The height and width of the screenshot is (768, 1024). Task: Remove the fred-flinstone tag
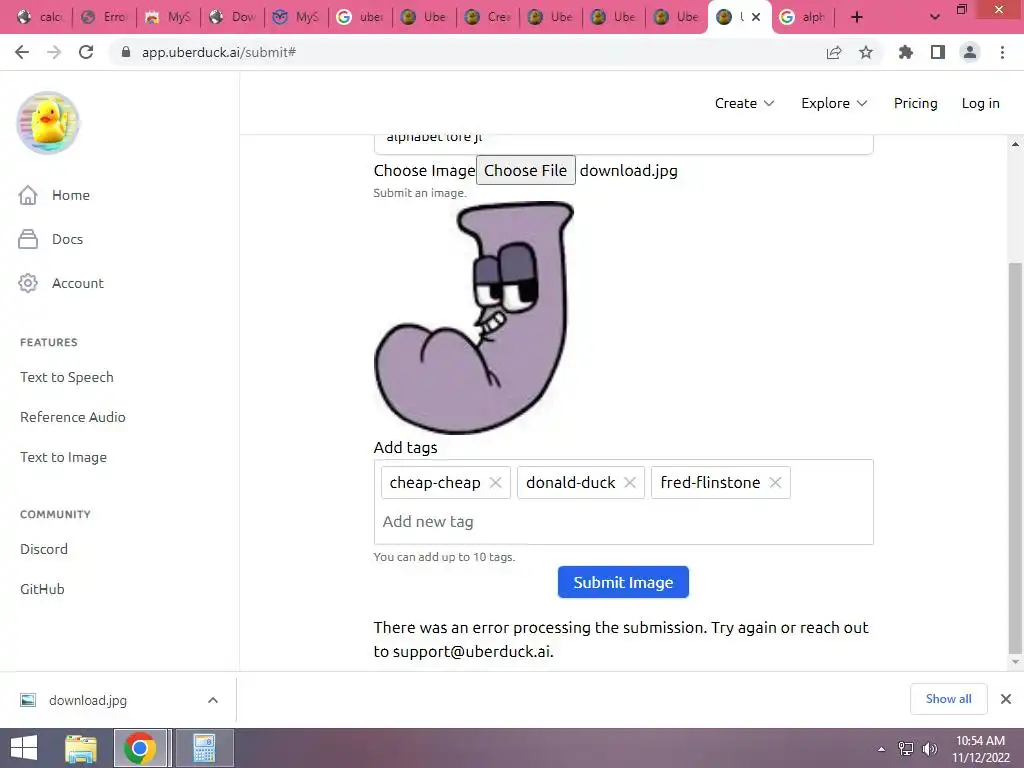click(775, 483)
